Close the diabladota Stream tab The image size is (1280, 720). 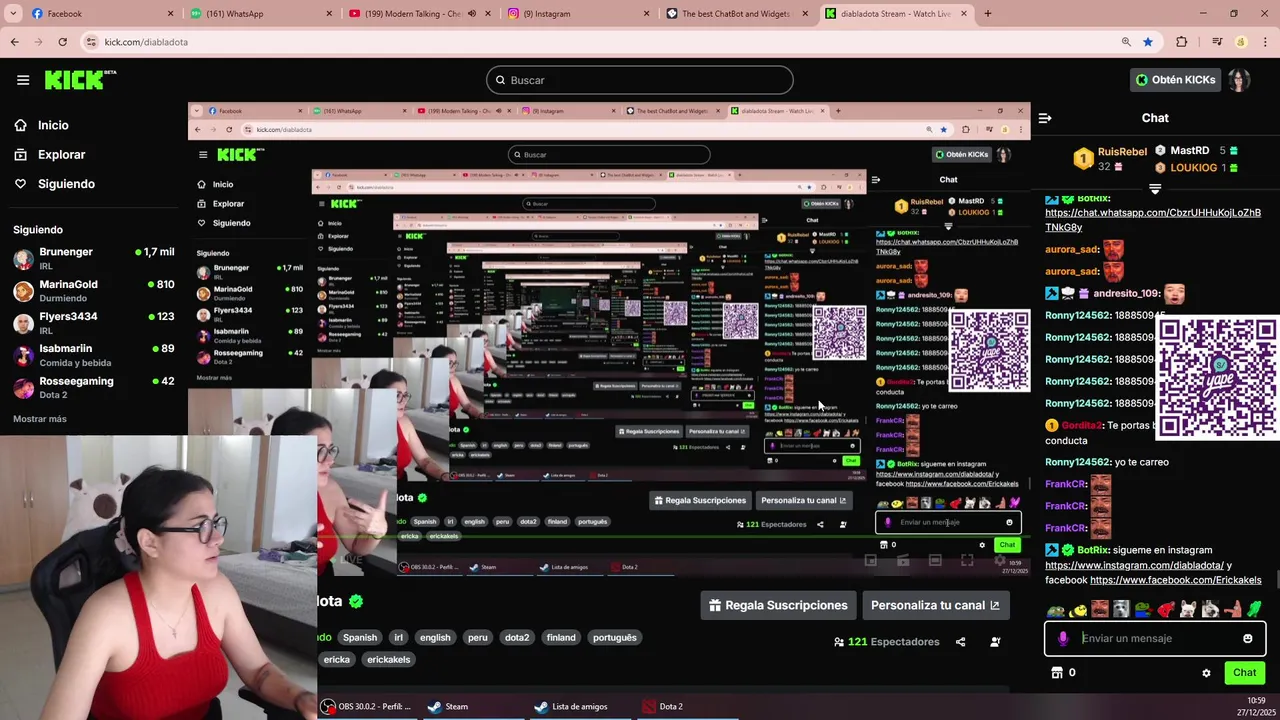click(964, 14)
